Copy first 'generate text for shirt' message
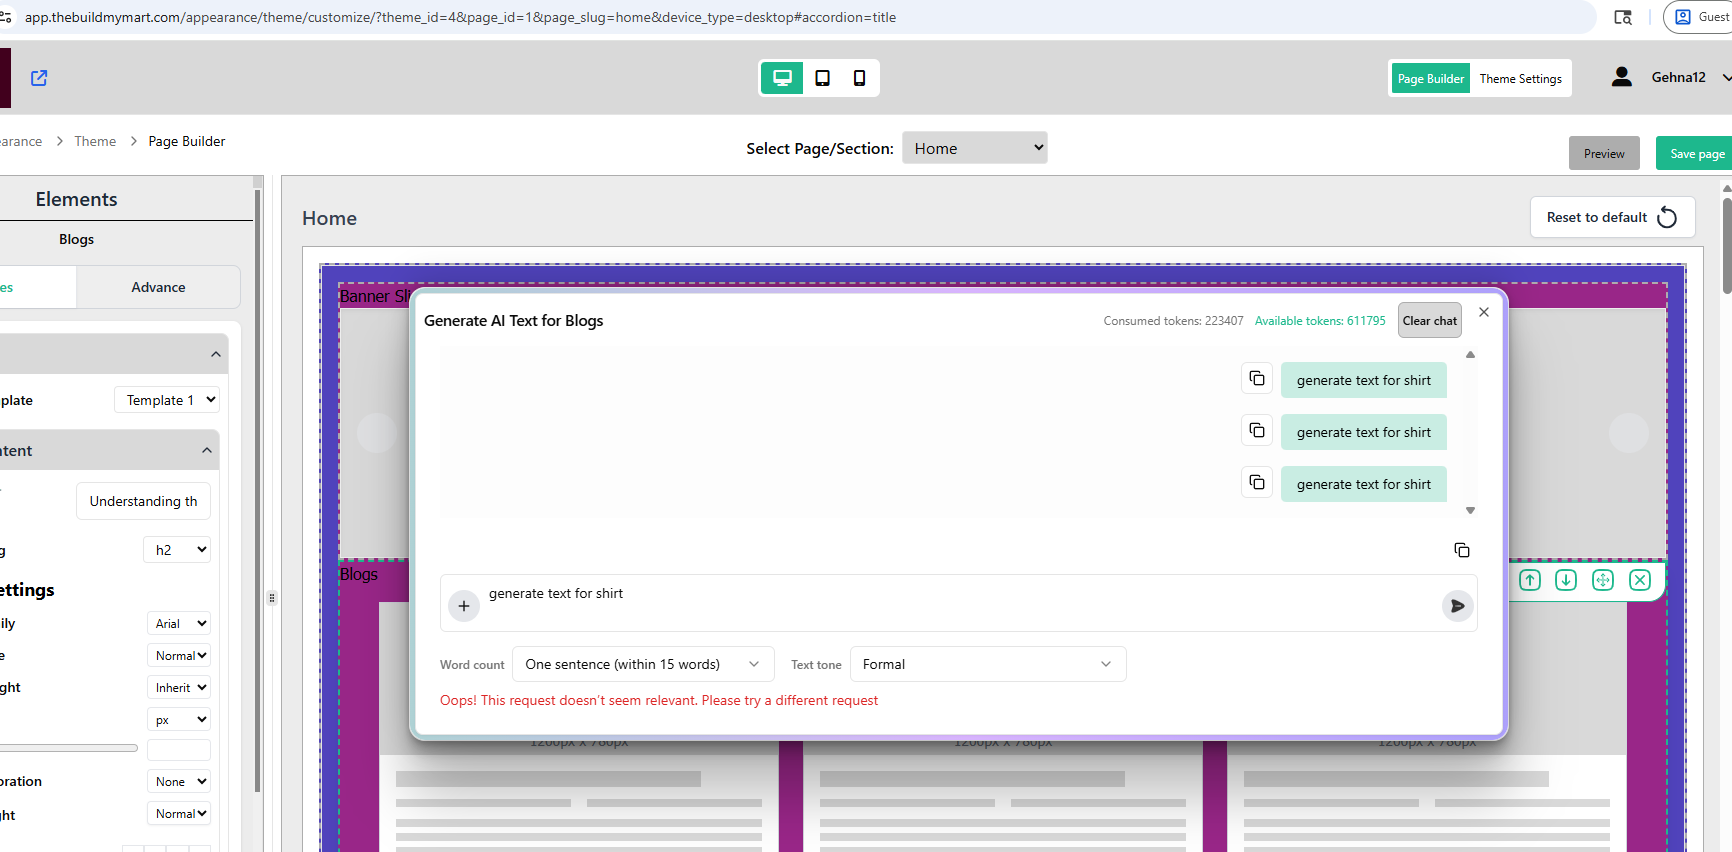 (x=1257, y=379)
